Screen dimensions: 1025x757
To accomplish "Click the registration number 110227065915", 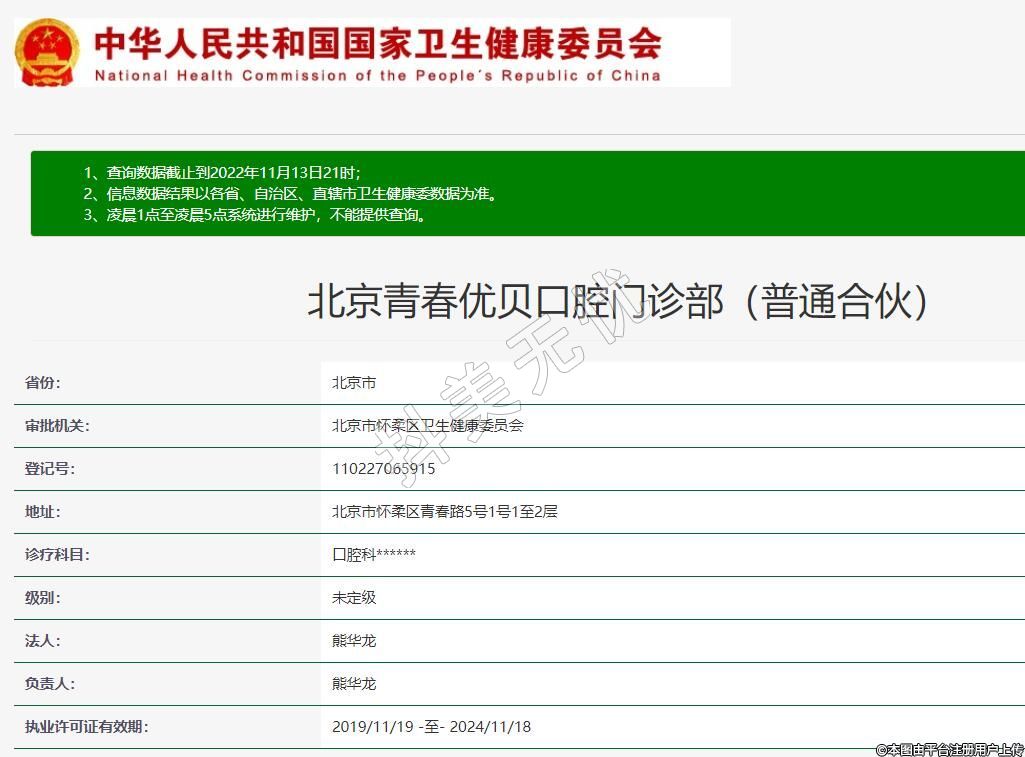I will 384,469.
